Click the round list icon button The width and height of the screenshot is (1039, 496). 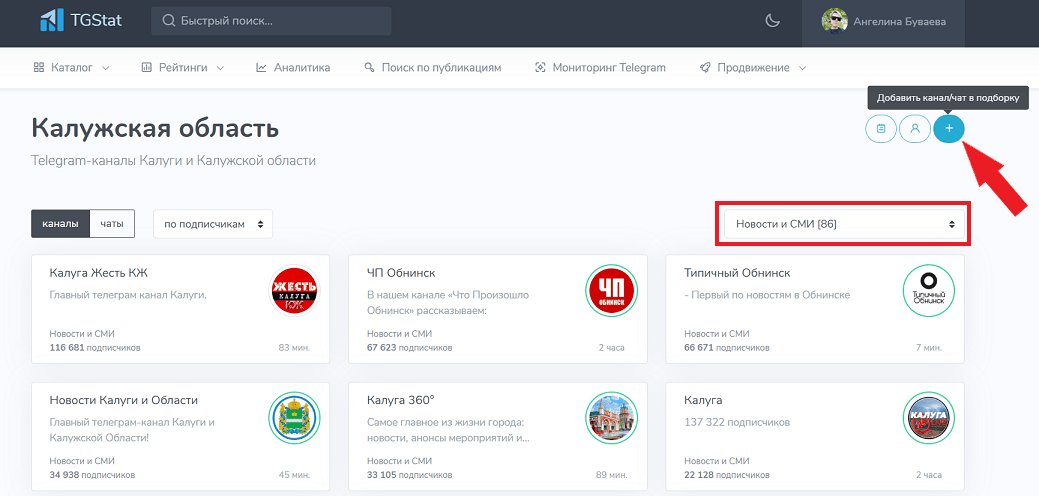(x=881, y=129)
